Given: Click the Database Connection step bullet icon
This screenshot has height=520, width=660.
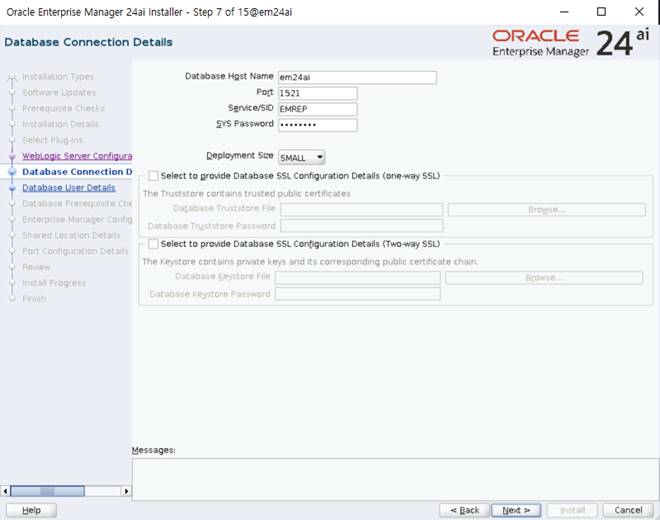Looking at the screenshot, I should pyautogui.click(x=12, y=172).
